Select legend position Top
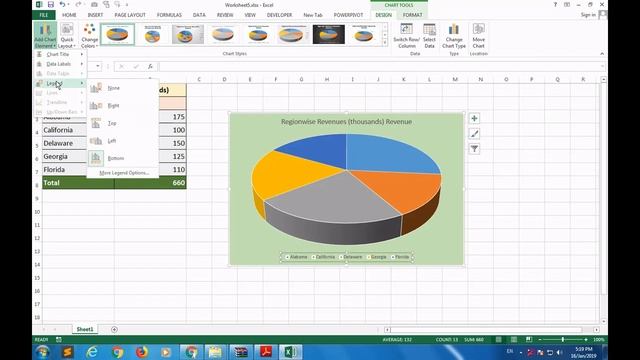This screenshot has height=360, width=640. [x=122, y=123]
